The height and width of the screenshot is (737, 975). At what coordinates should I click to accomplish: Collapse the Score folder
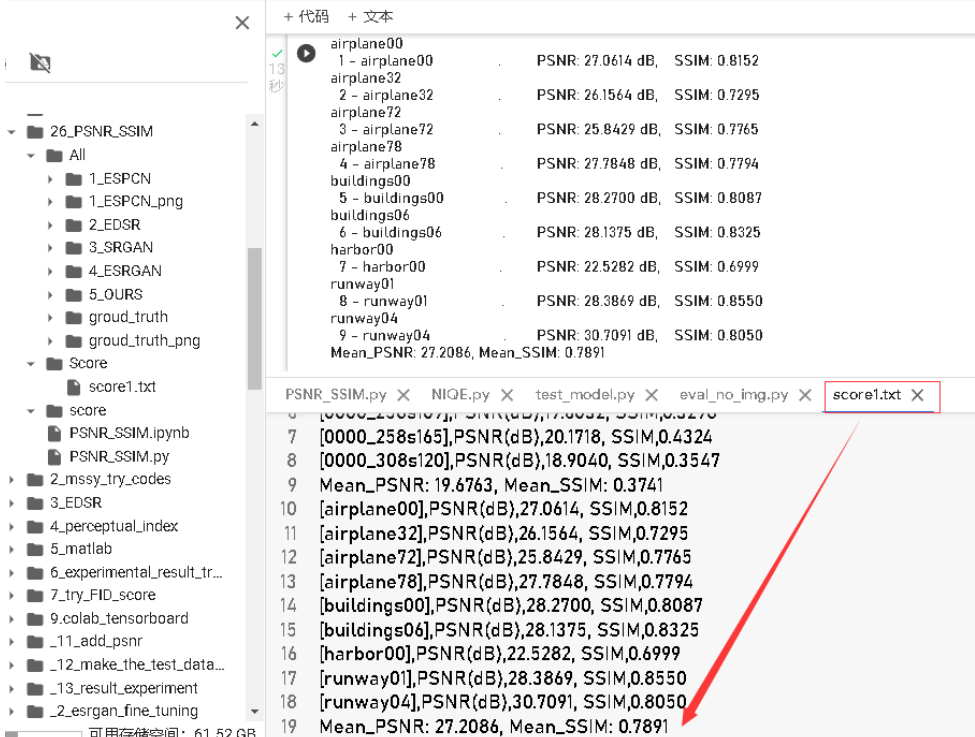[30, 364]
